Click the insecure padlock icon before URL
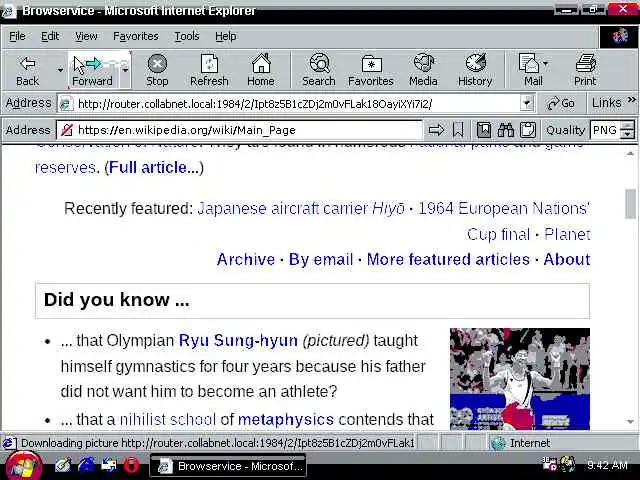Viewport: 640px width, 480px height. coord(67,130)
